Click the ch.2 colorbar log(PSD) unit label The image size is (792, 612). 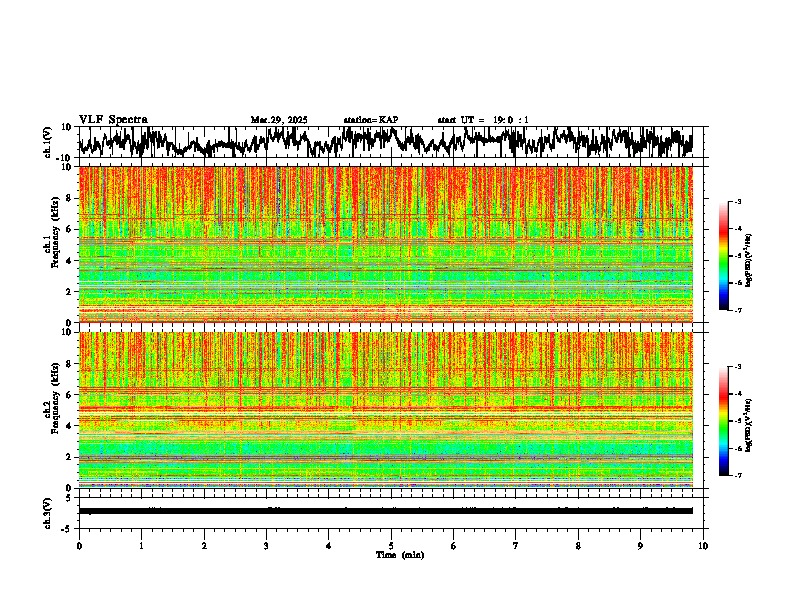[749, 426]
